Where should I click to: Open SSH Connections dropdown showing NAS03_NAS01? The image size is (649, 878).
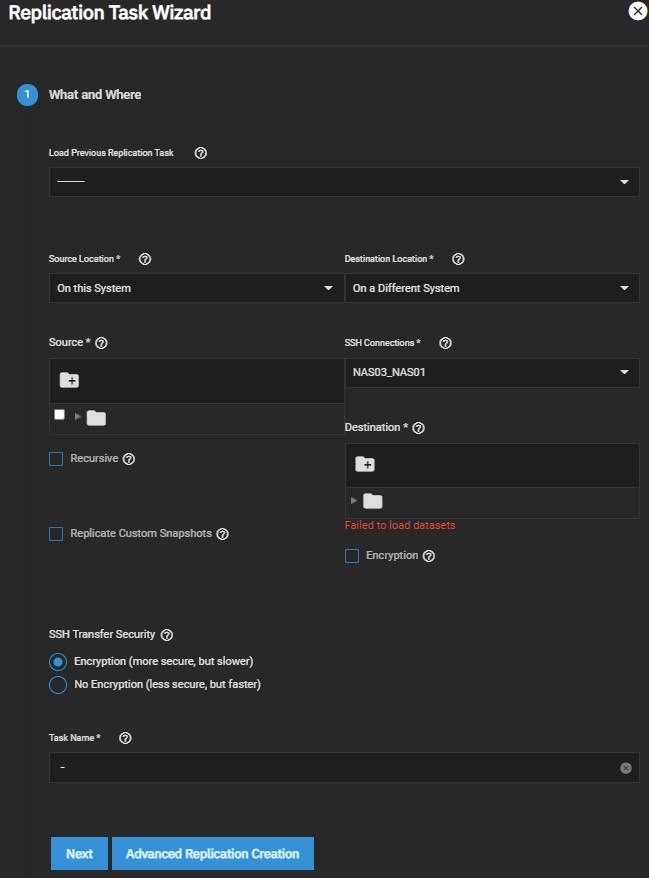click(491, 372)
